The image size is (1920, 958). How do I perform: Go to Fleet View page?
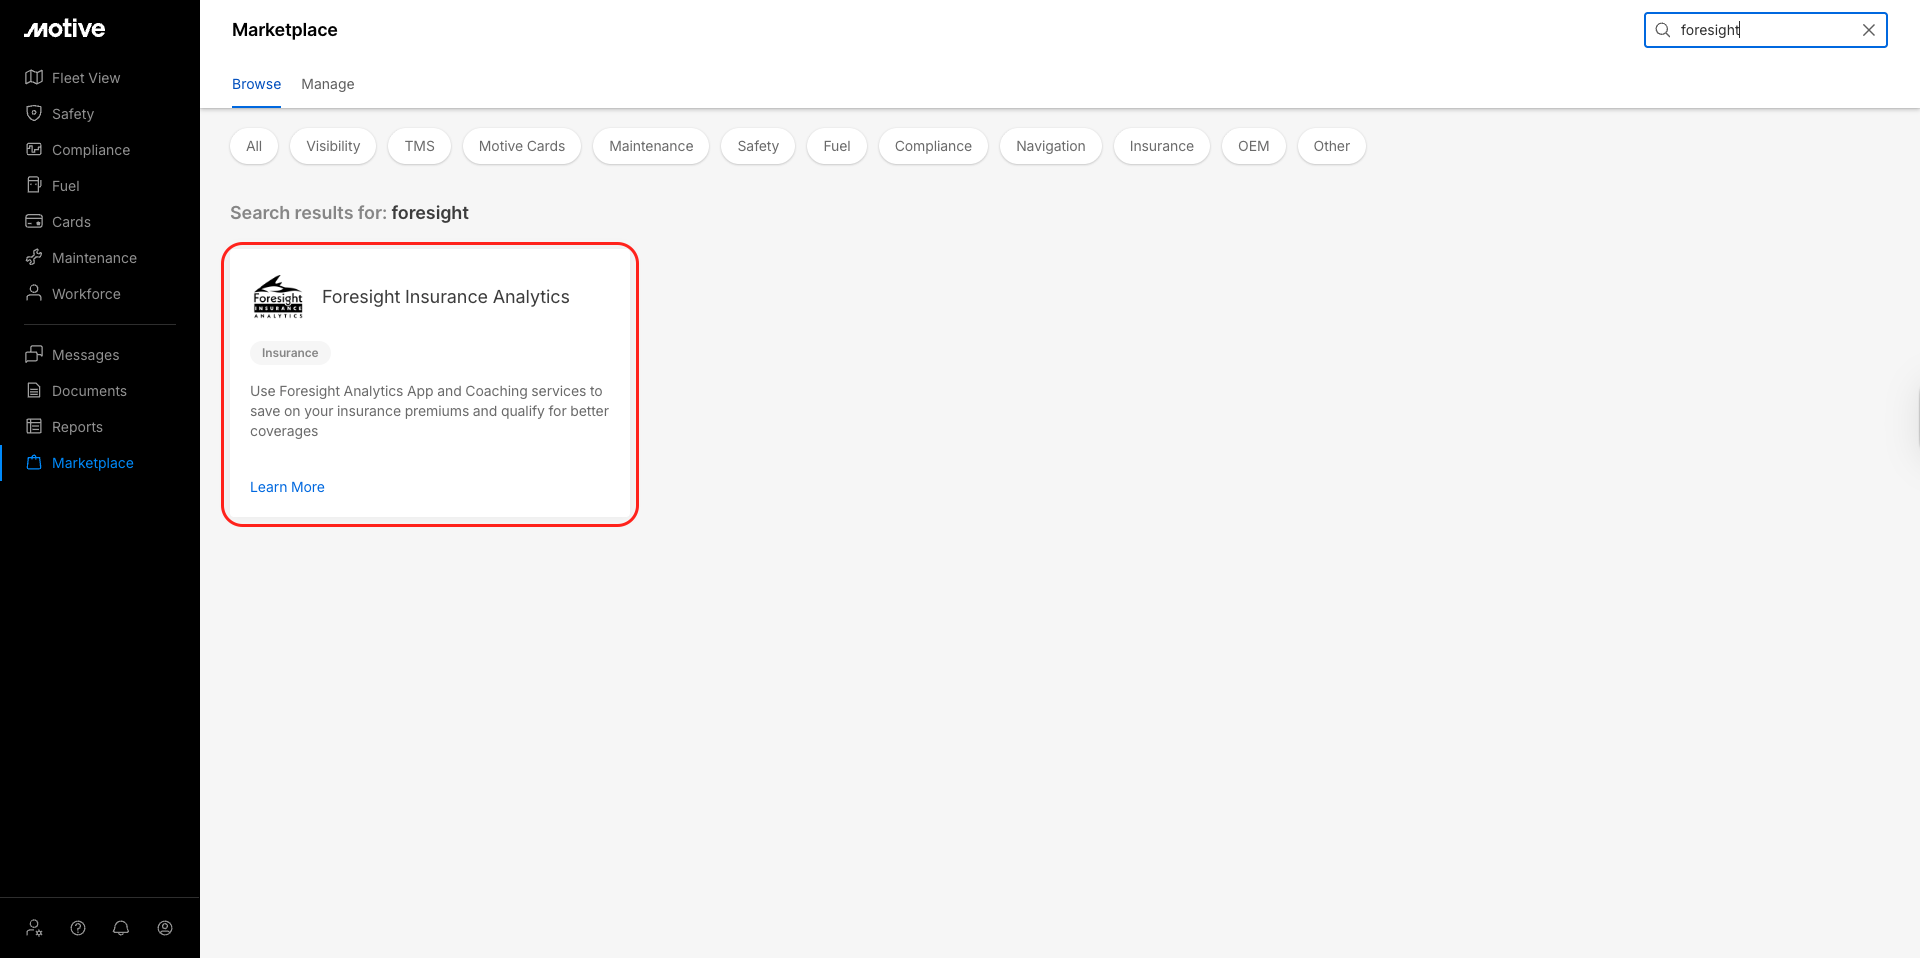(x=86, y=78)
